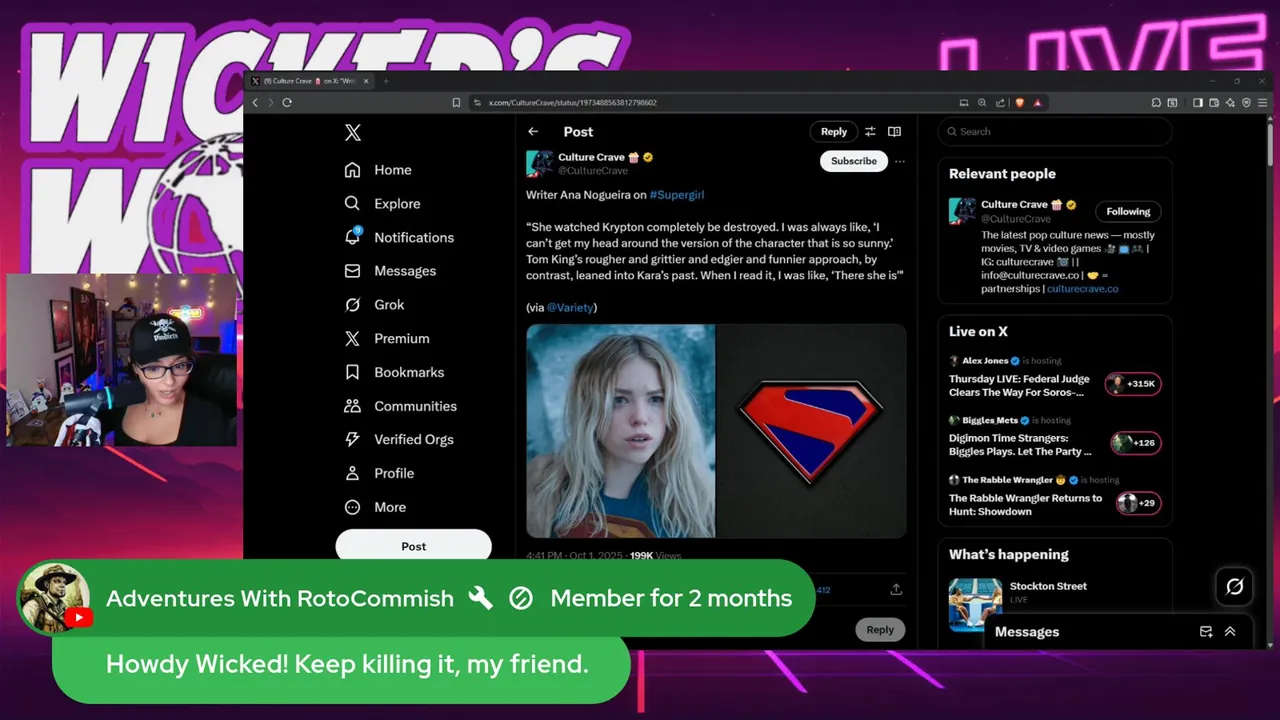Open The Rabble Wrangler Returns to Hunt title
Screen dimensions: 1280x720
pyautogui.click(x=1026, y=505)
